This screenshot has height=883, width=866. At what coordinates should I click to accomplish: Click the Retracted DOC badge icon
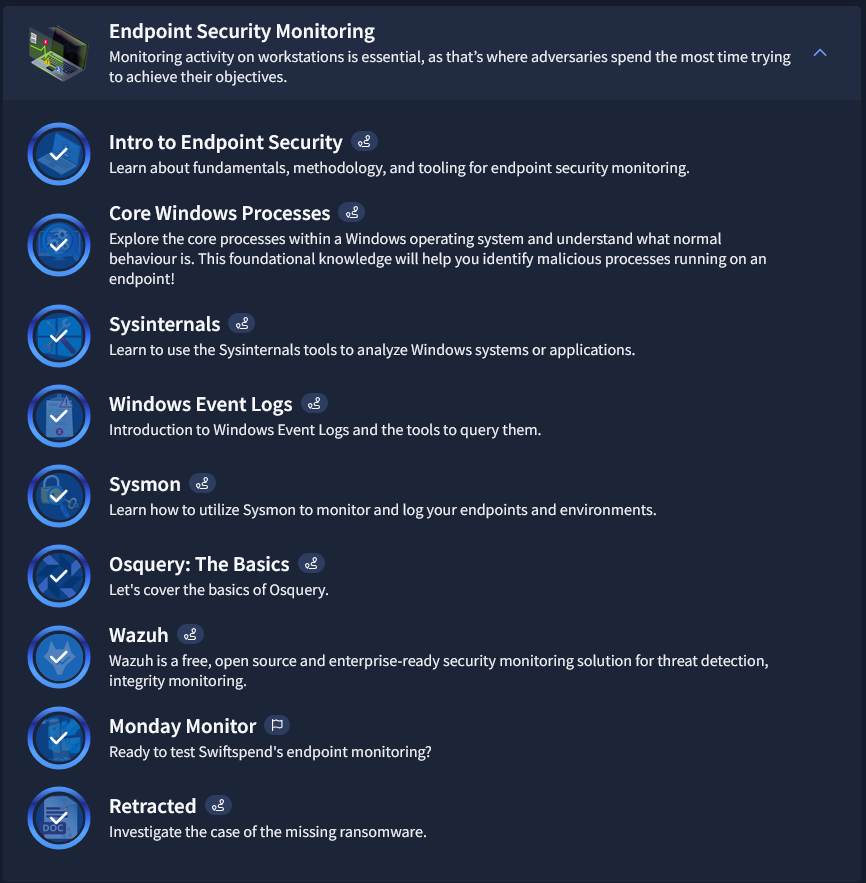(x=59, y=818)
